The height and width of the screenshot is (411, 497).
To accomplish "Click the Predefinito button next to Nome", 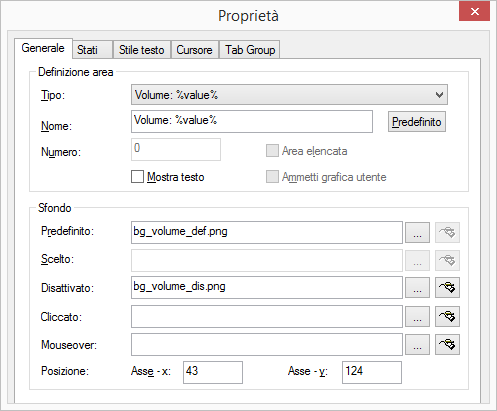I will point(417,122).
